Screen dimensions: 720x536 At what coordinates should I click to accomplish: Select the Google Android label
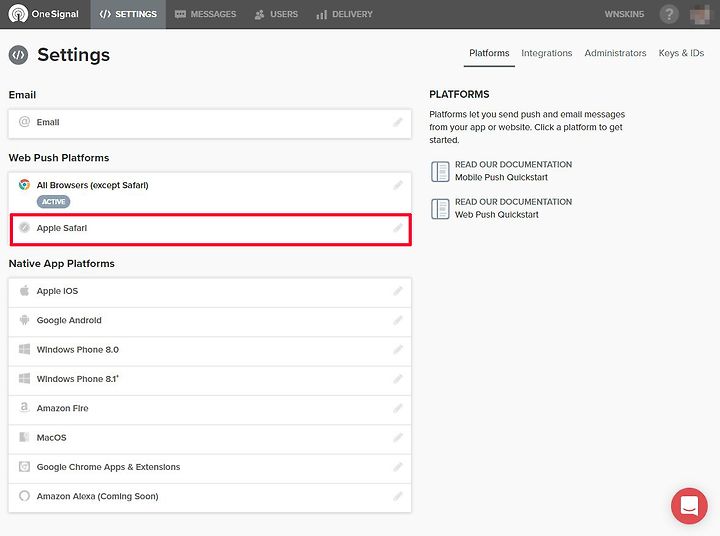tap(69, 320)
